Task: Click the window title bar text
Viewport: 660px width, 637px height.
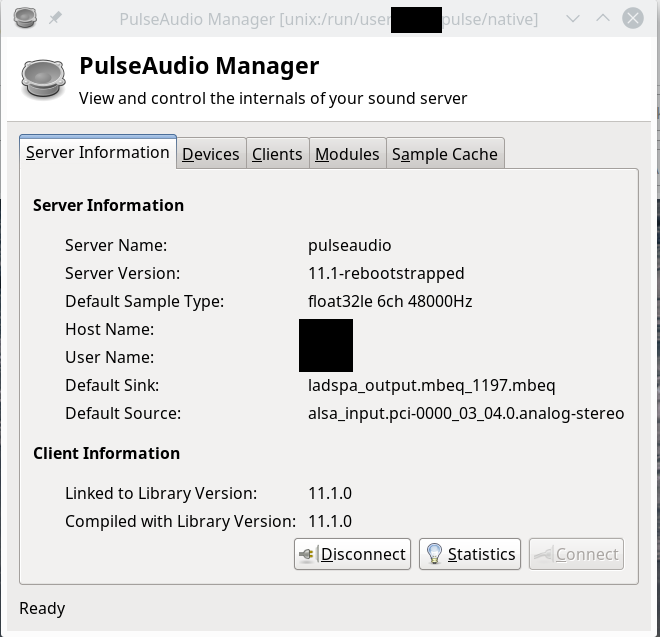Action: 328,19
